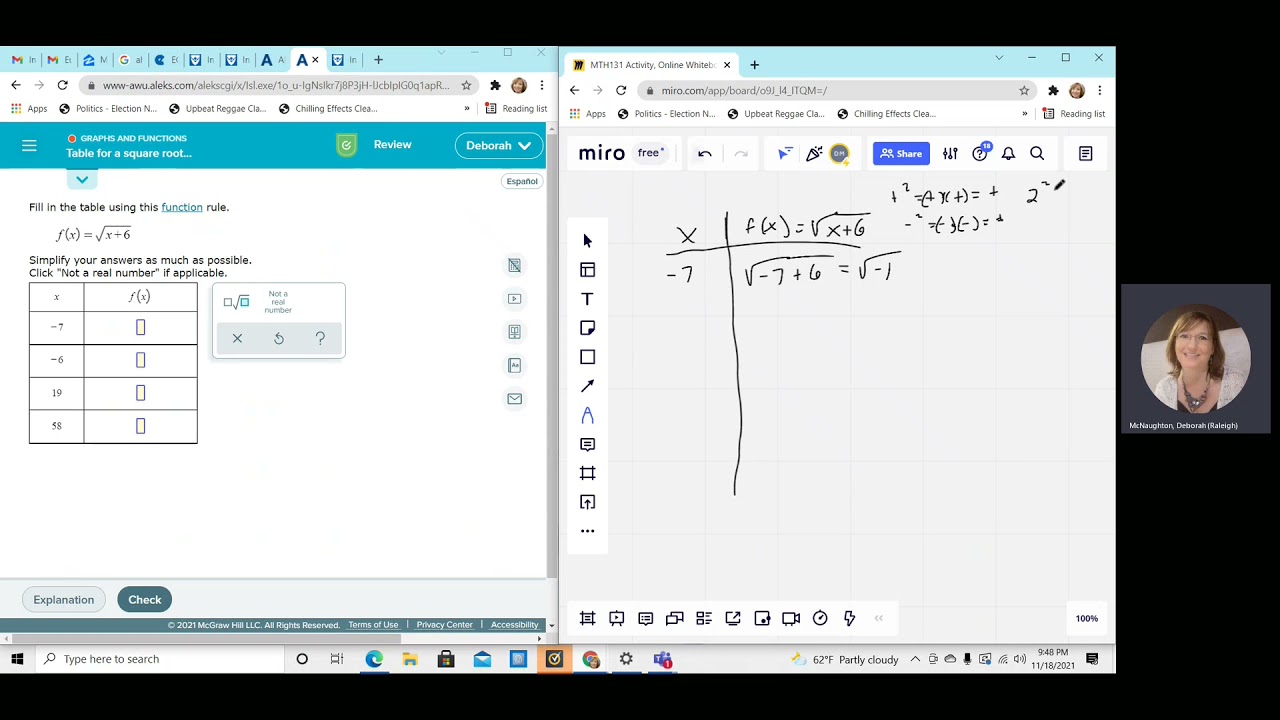Open the Miro templates tool
This screenshot has width=1280, height=720.
[587, 270]
